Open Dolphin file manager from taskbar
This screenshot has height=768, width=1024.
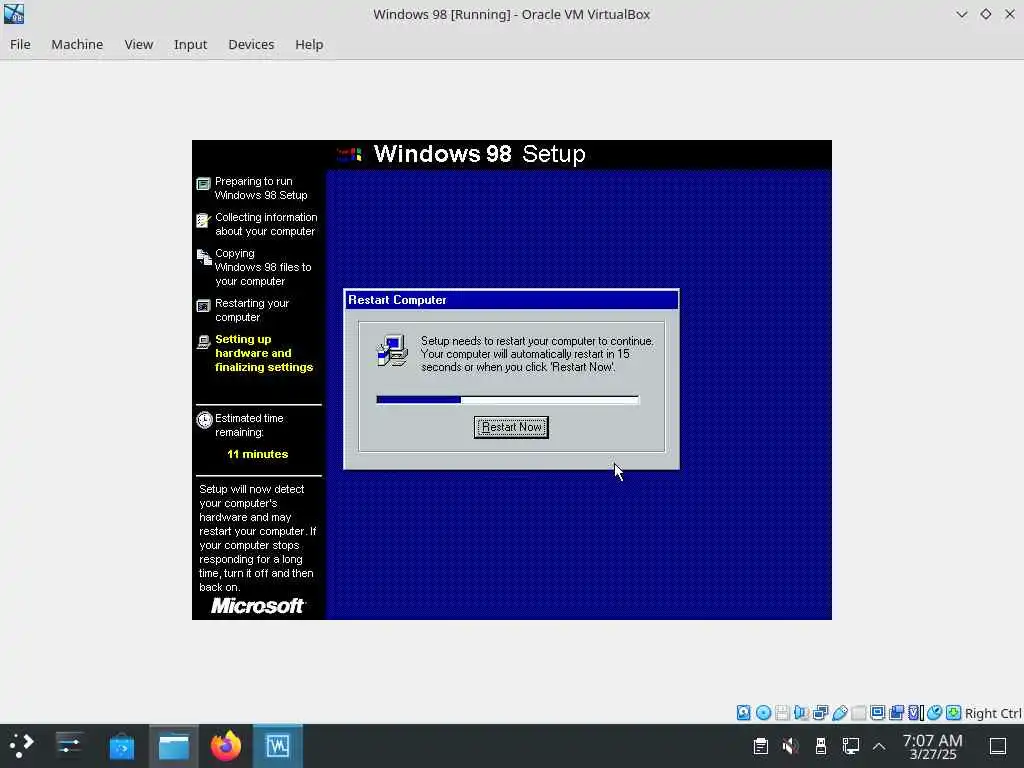coord(174,745)
